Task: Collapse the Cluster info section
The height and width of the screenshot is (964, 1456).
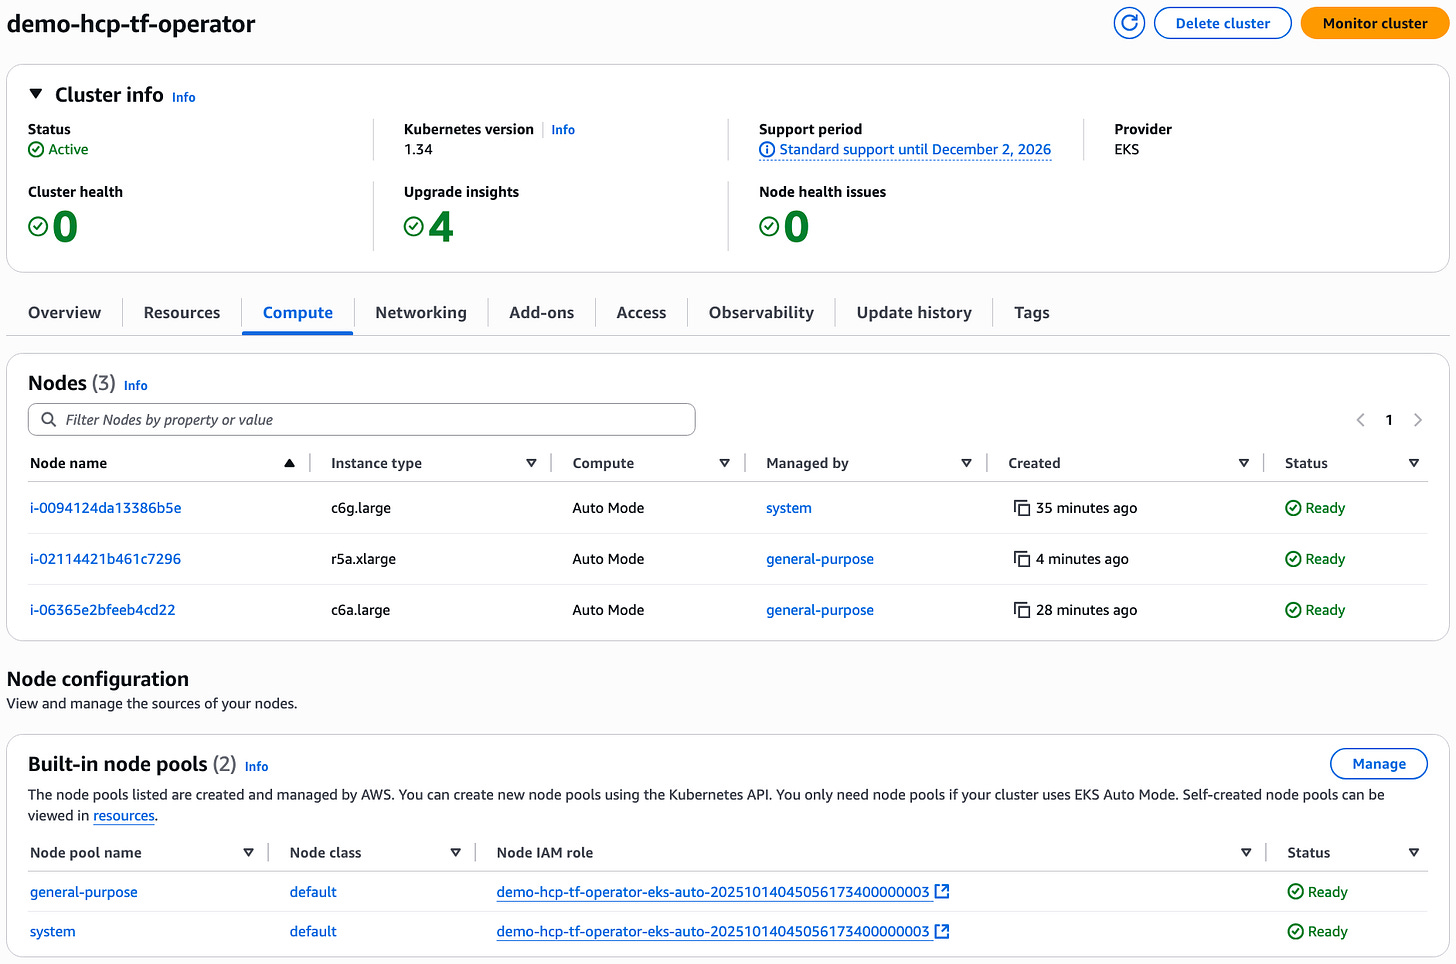Action: coord(36,93)
